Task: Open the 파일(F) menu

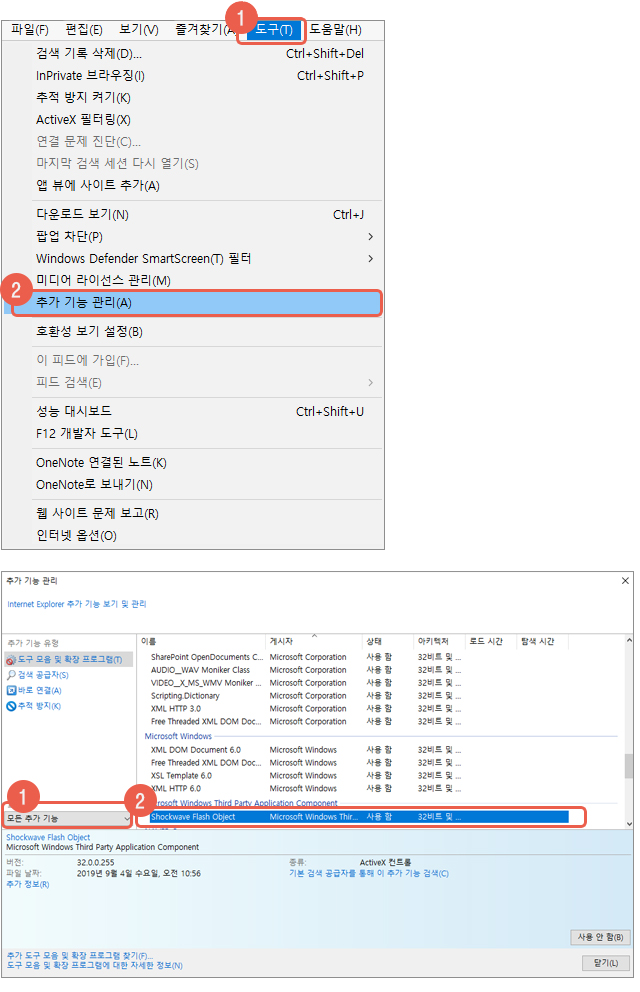Action: 29,30
